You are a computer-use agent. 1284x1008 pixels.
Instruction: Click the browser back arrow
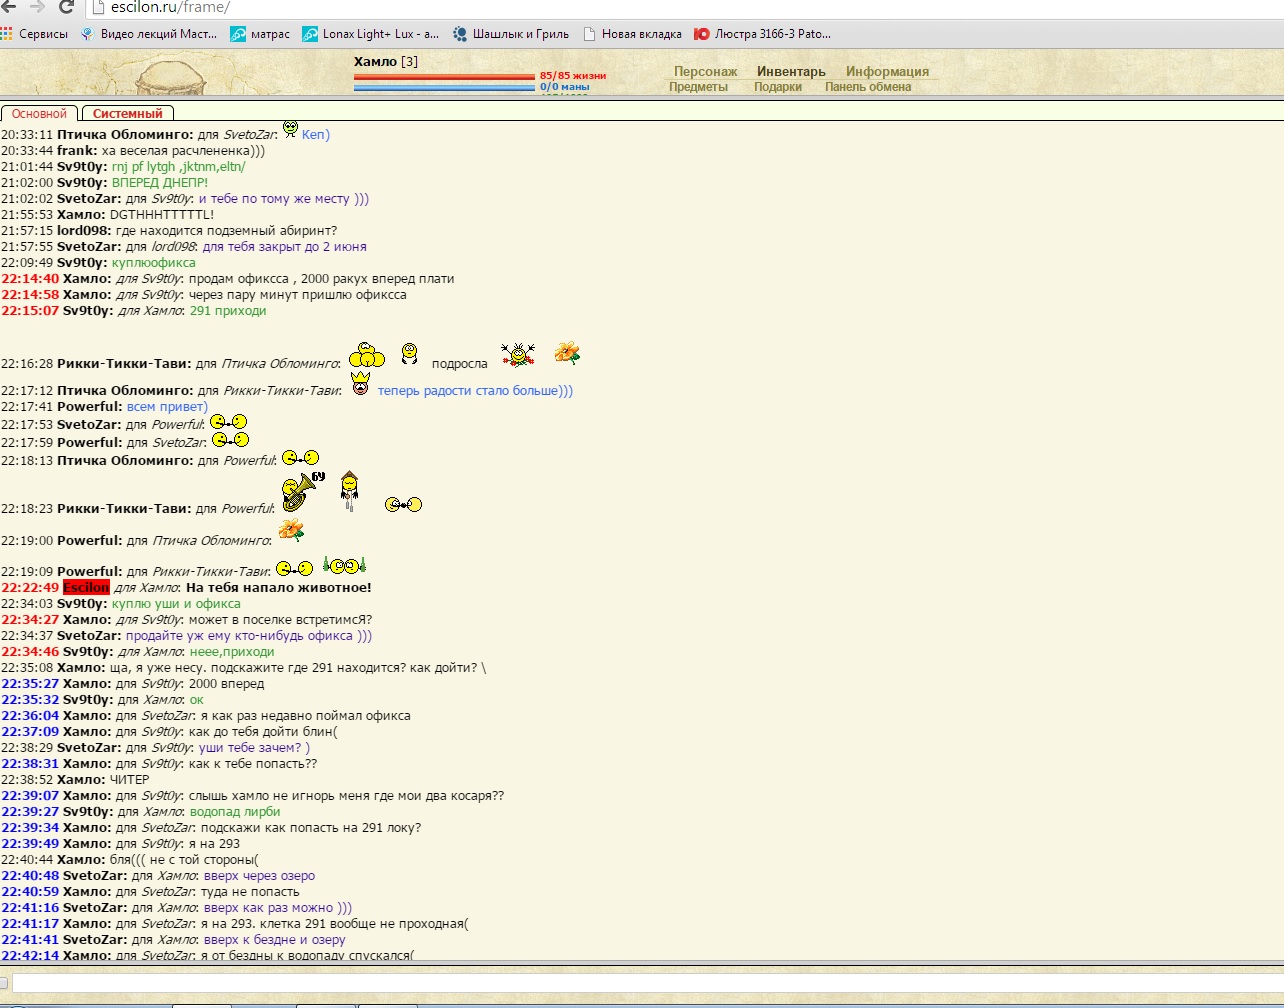[9, 7]
